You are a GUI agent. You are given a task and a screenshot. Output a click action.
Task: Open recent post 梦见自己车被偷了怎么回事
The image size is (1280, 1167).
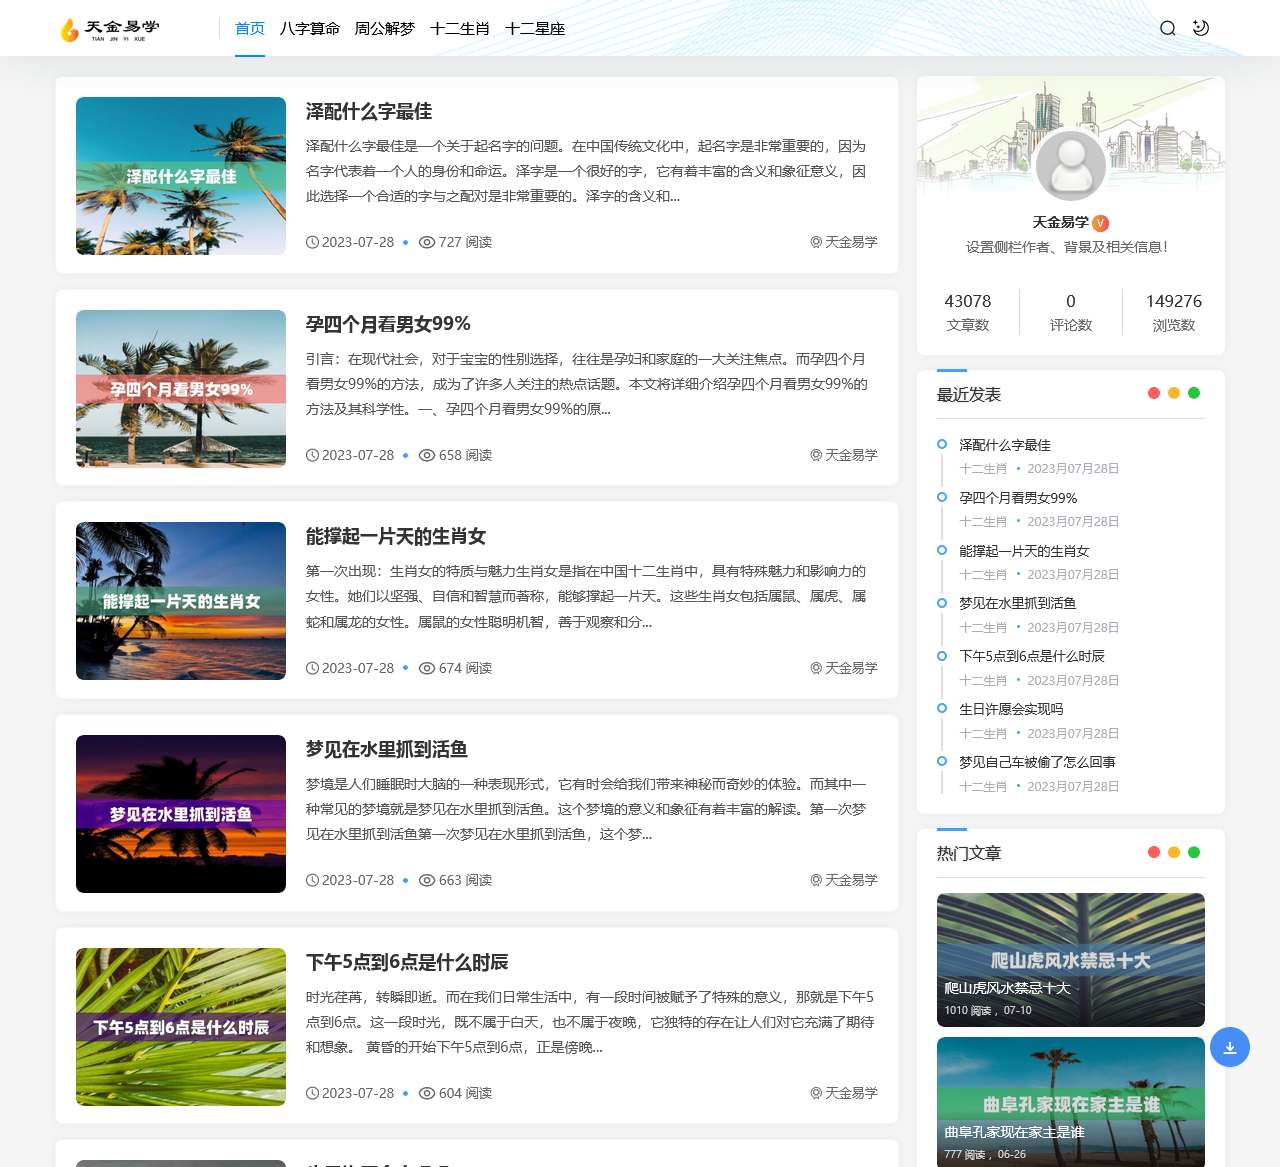pos(1037,762)
